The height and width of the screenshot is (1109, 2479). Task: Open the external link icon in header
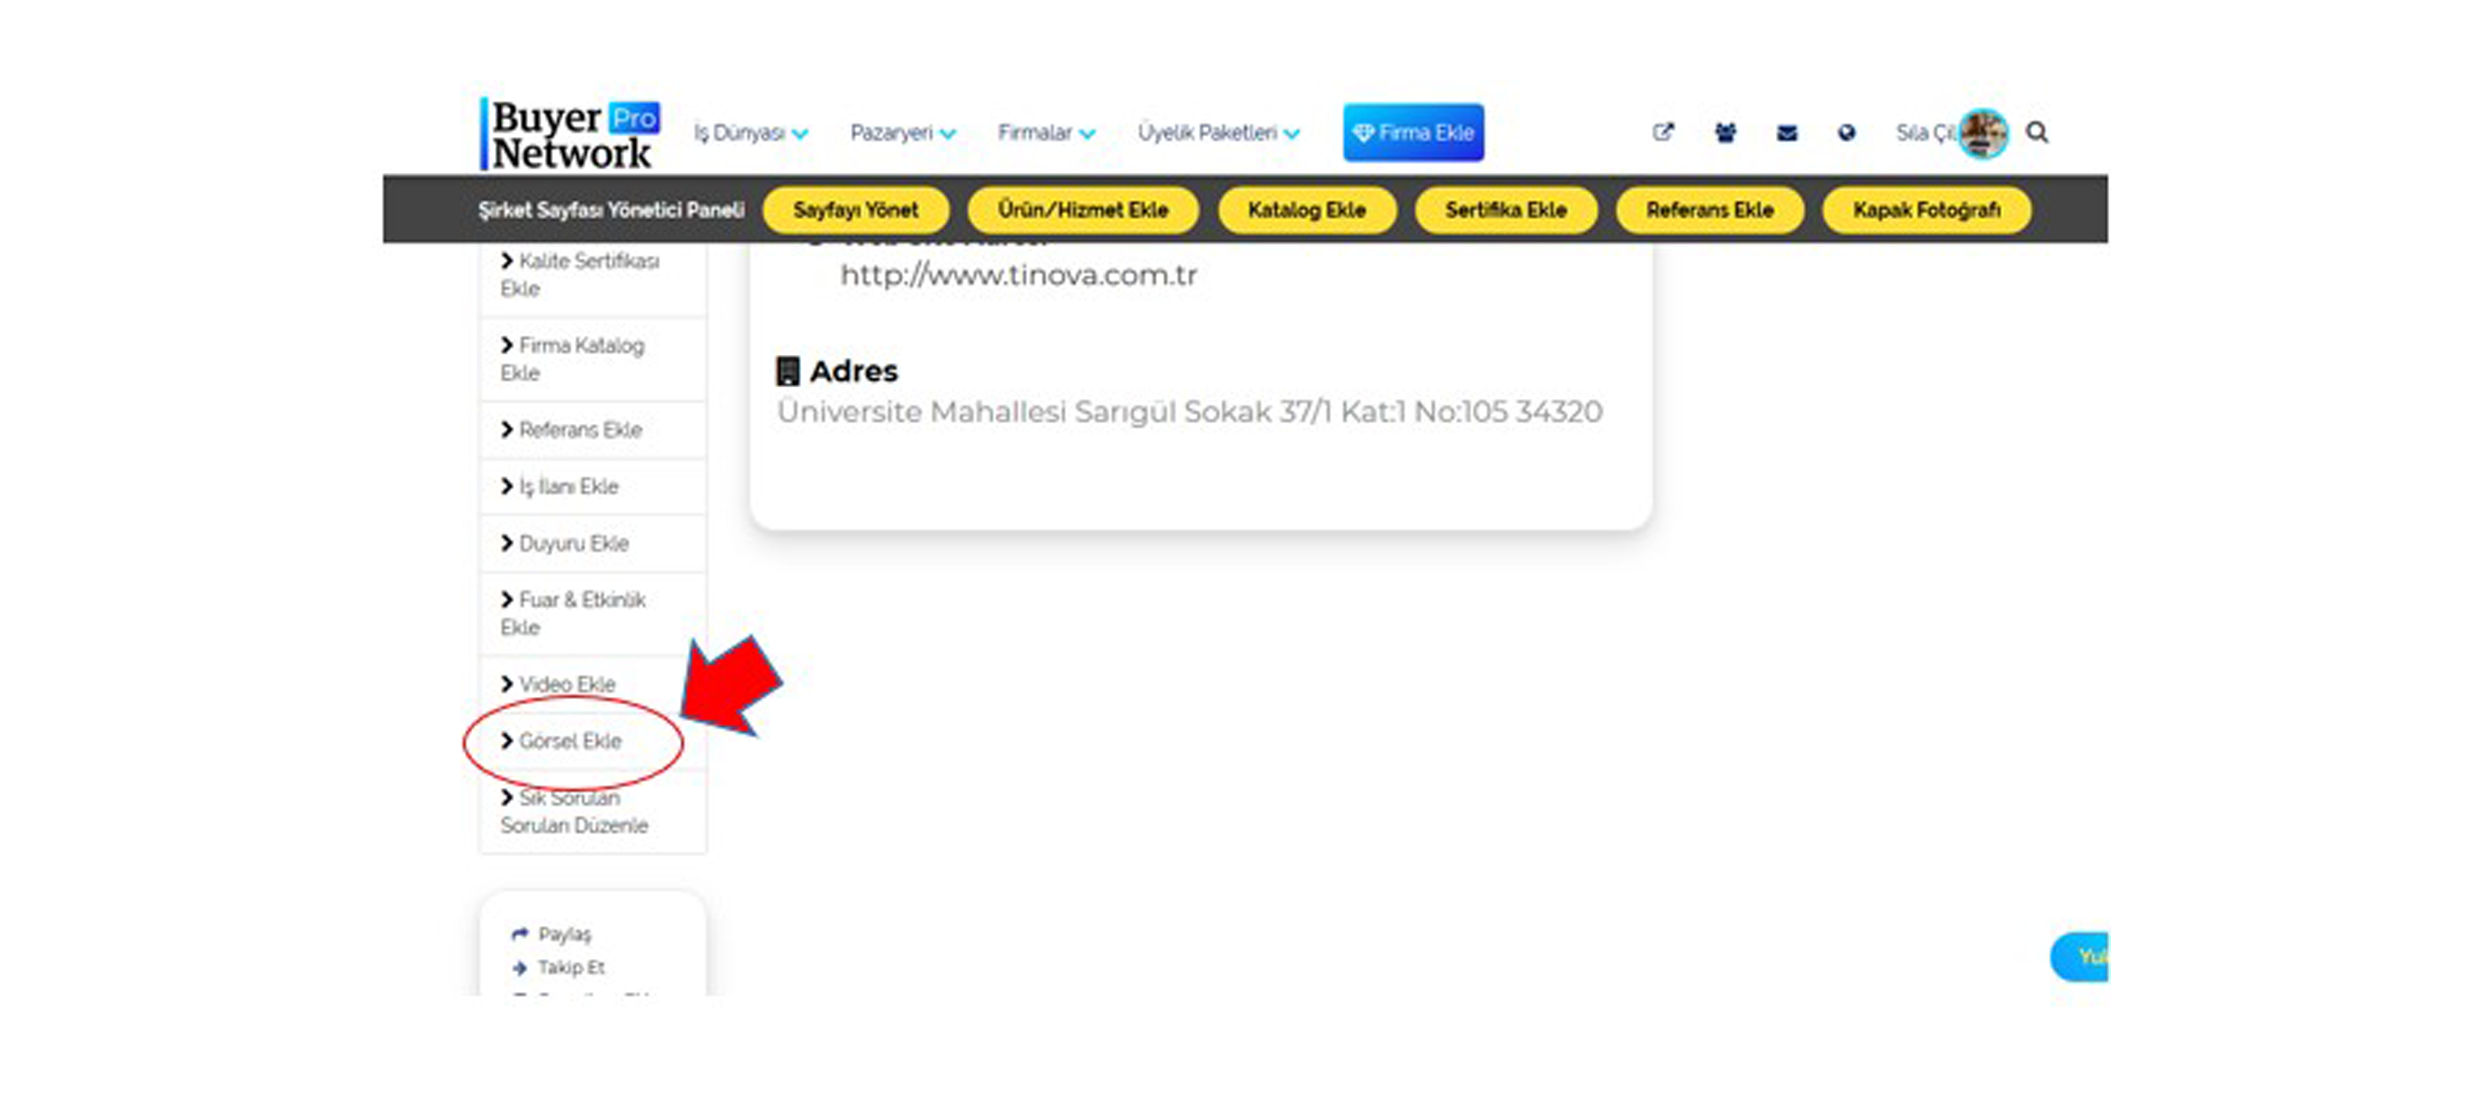[1662, 132]
